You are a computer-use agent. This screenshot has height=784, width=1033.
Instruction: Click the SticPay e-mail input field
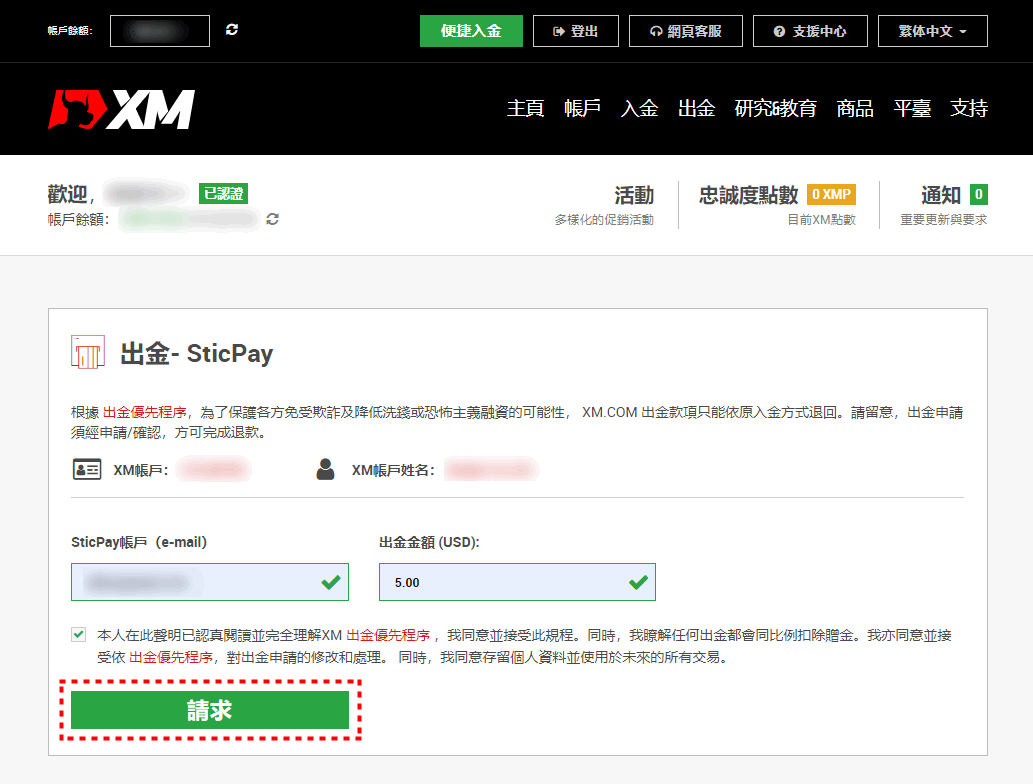tap(209, 582)
